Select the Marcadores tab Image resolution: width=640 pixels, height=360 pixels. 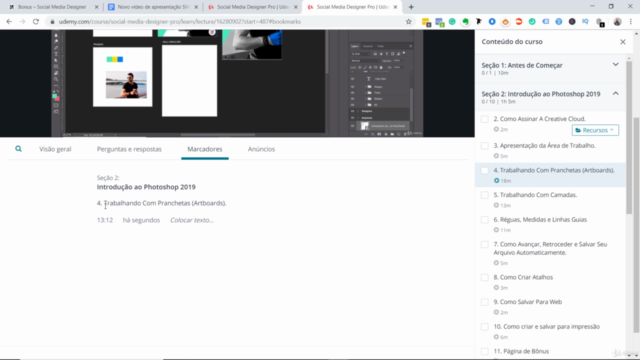(204, 149)
